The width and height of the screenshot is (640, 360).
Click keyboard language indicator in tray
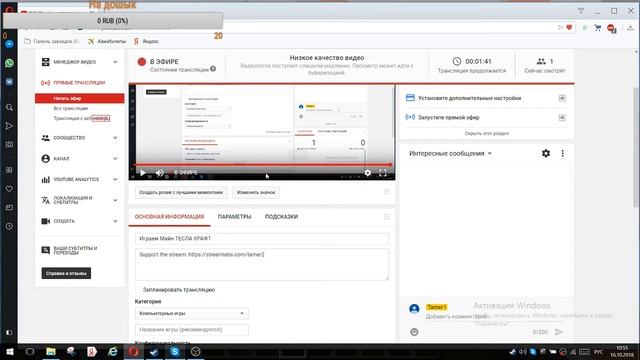coord(598,352)
